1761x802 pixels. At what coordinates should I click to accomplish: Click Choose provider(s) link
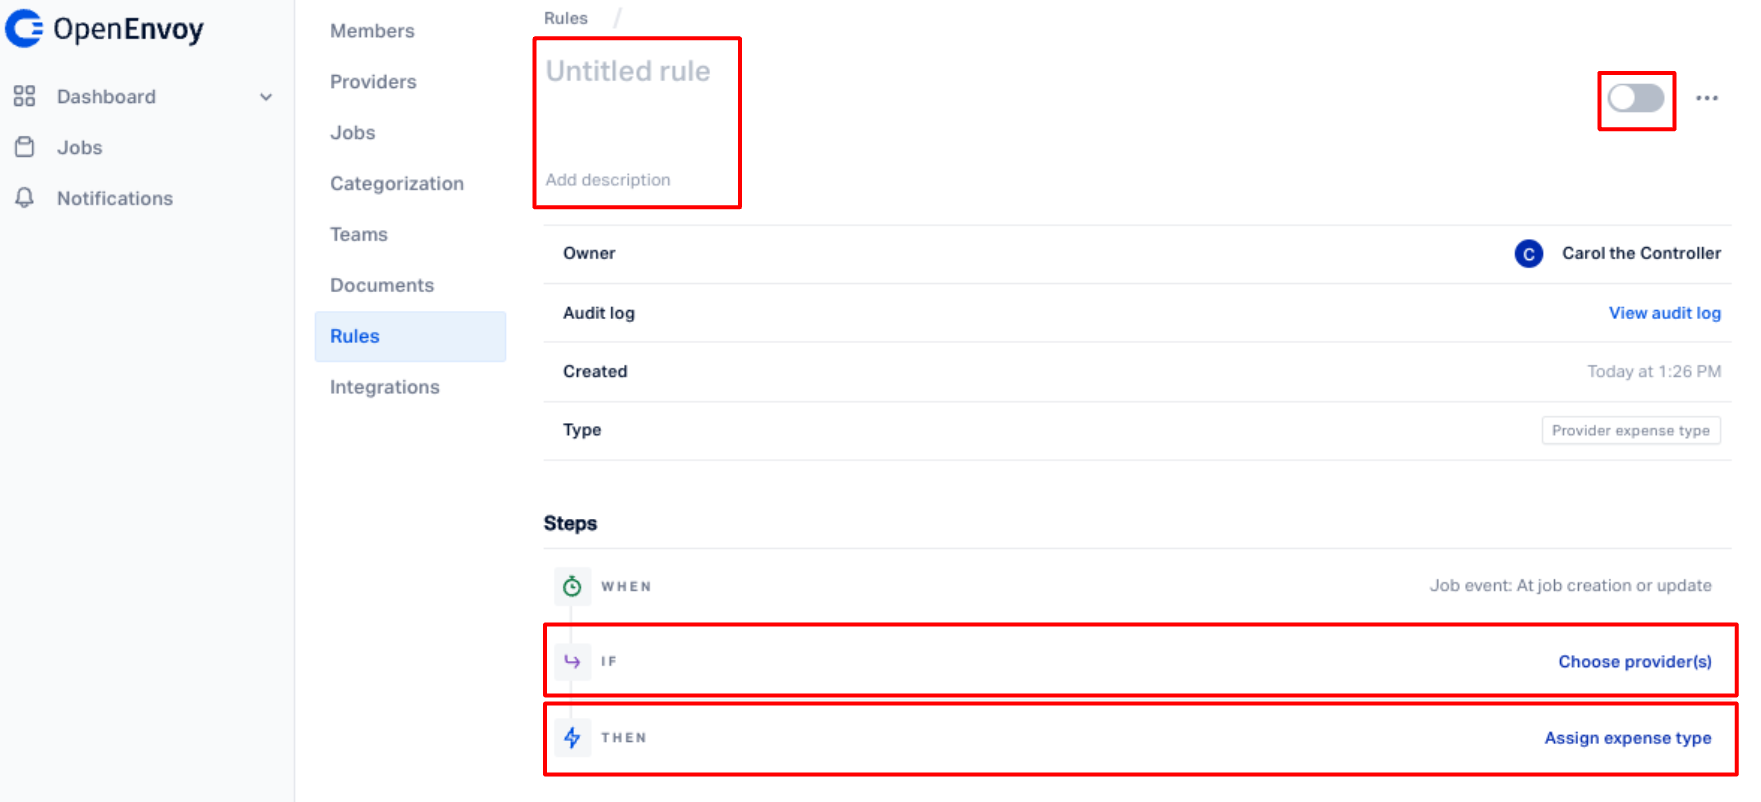tap(1634, 662)
